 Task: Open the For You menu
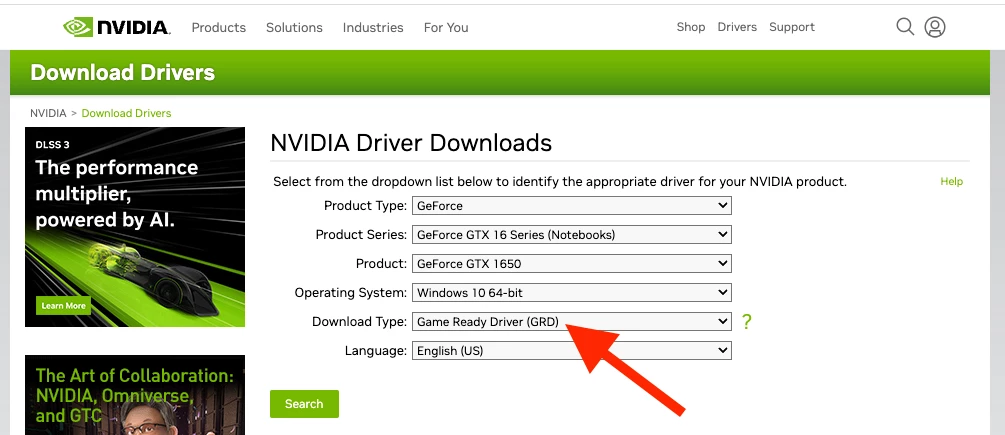tap(446, 28)
